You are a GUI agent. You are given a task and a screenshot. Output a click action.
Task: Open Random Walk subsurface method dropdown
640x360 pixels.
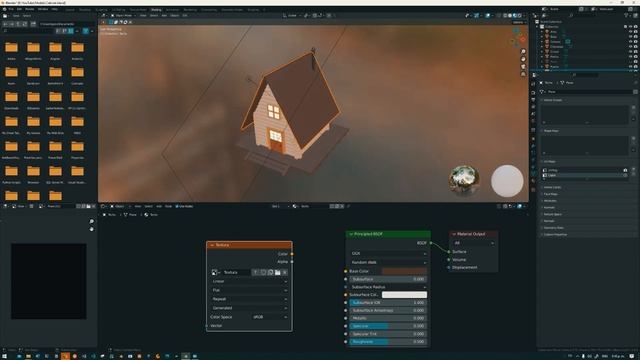(x=388, y=262)
